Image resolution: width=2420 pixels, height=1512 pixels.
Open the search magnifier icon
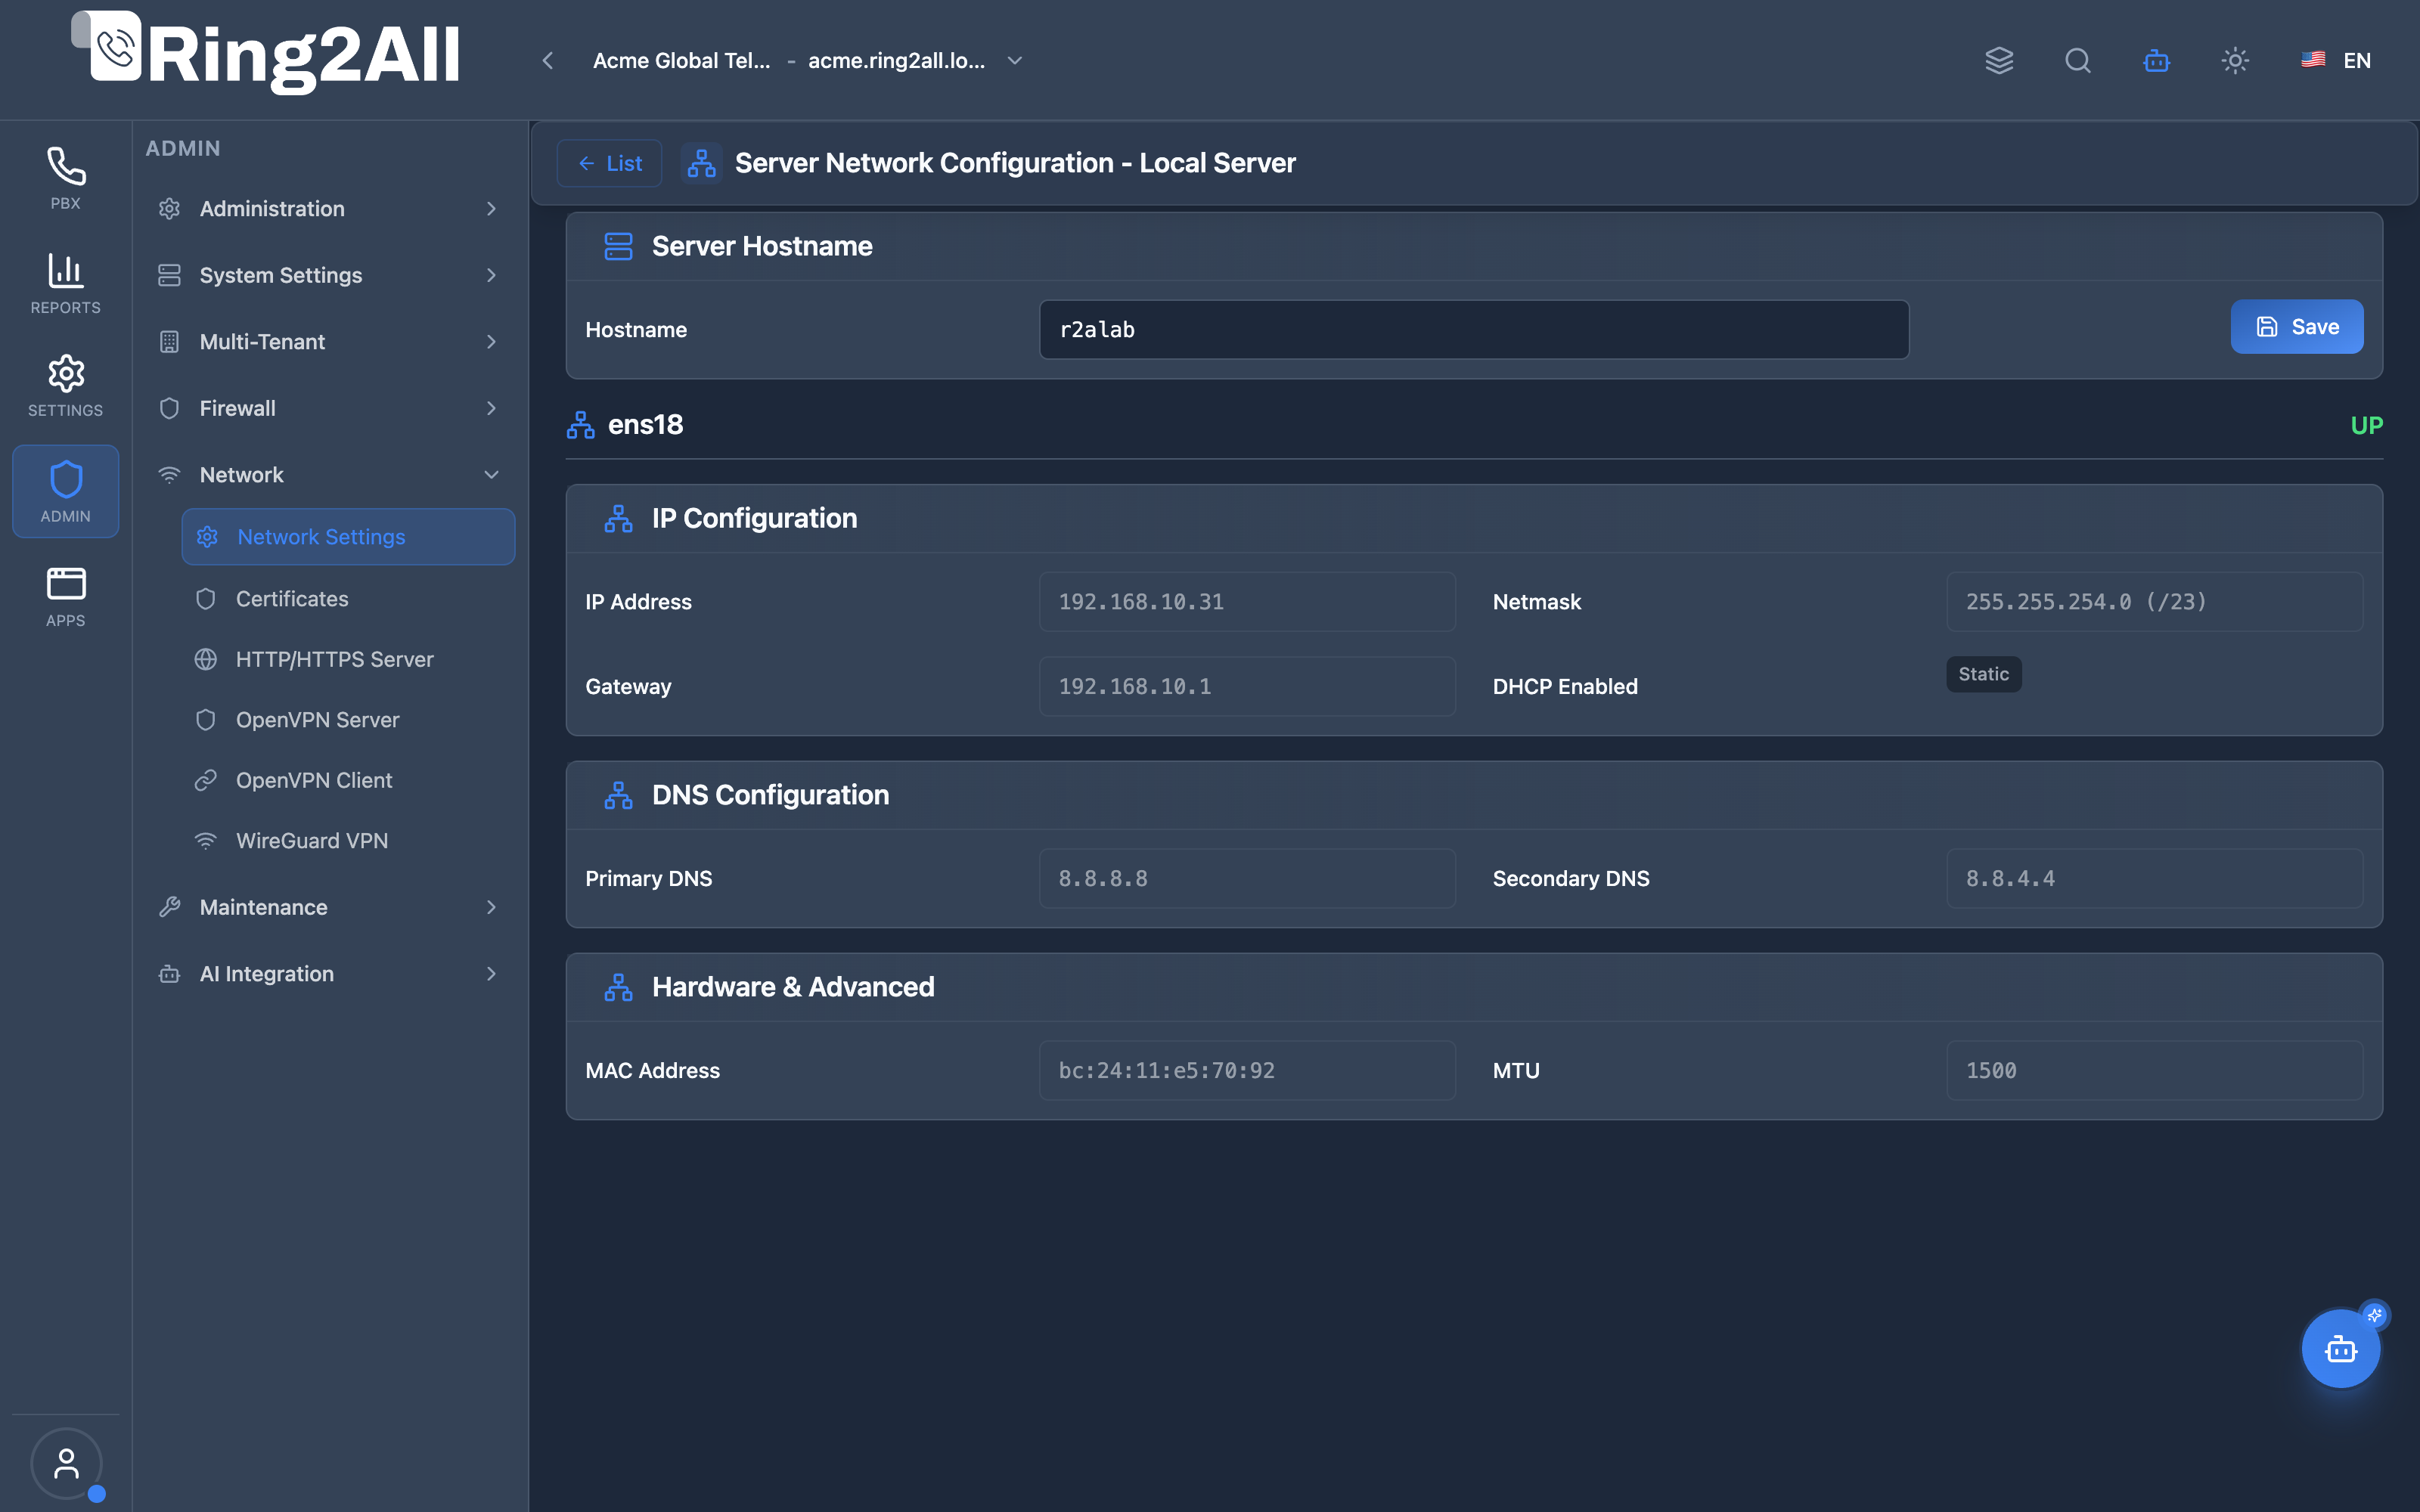2078,60
